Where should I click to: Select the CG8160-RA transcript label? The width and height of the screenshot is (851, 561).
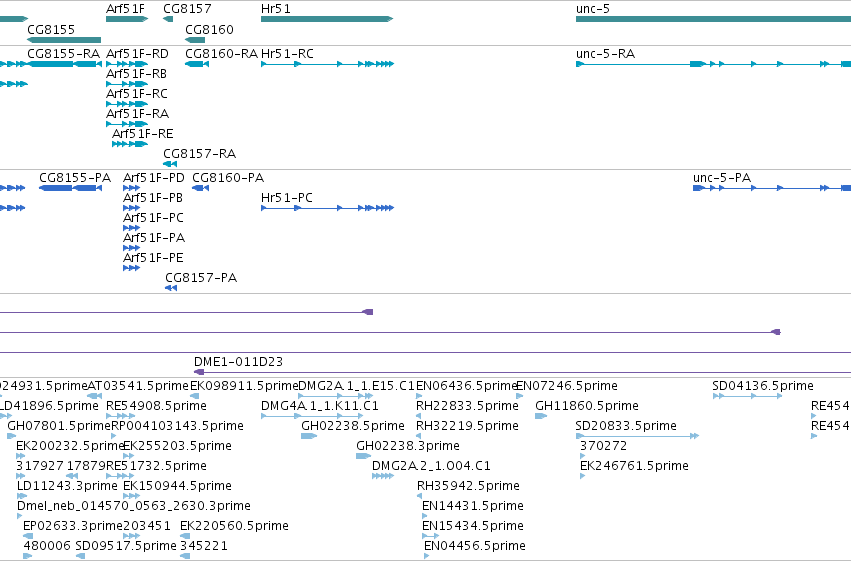point(221,54)
